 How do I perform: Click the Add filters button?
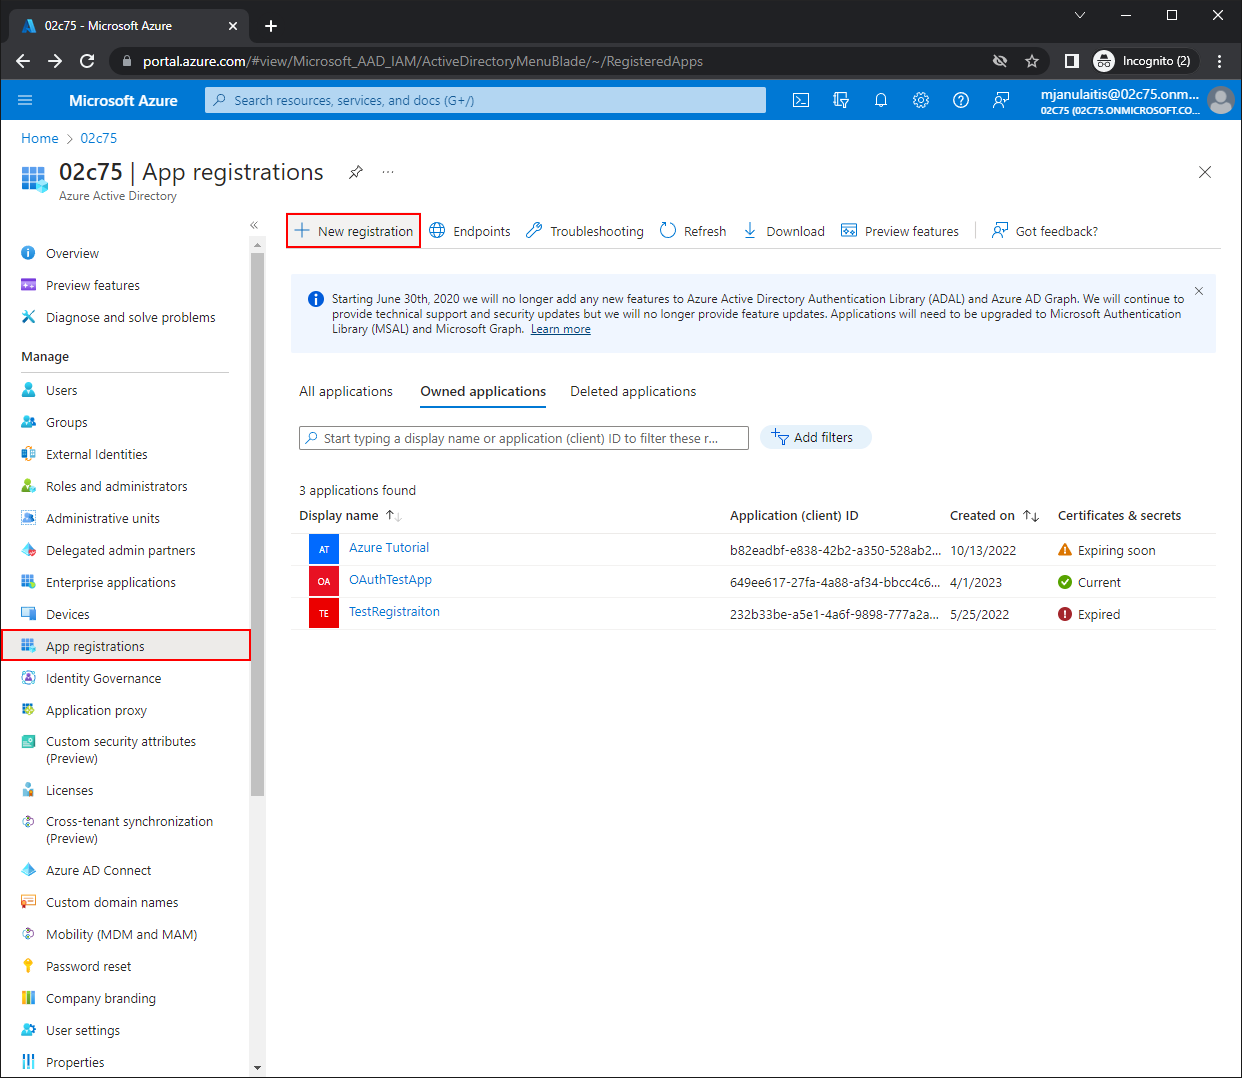pyautogui.click(x=815, y=438)
